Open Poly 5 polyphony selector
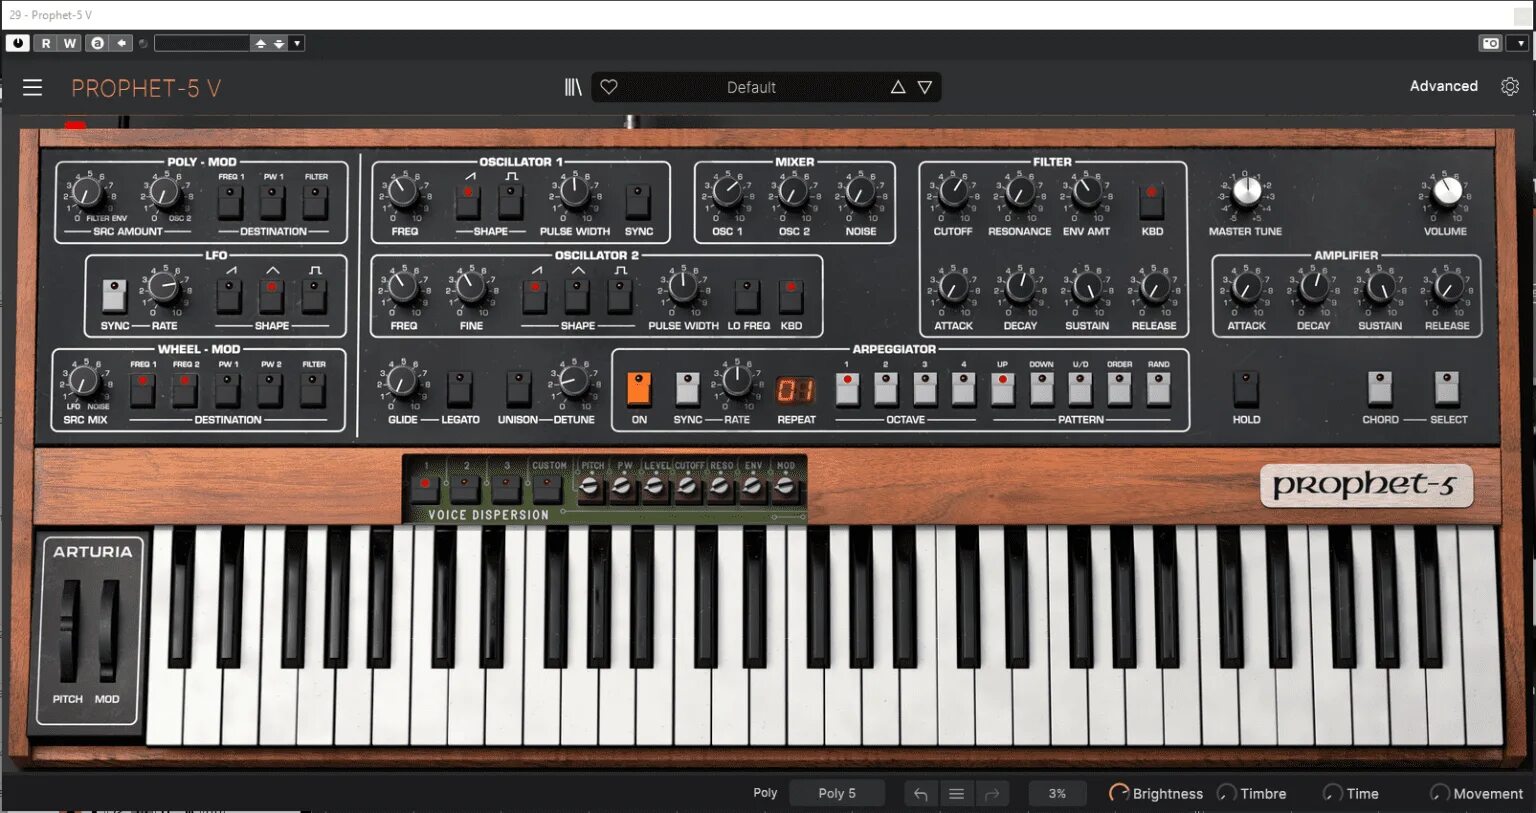Image resolution: width=1536 pixels, height=813 pixels. [837, 793]
